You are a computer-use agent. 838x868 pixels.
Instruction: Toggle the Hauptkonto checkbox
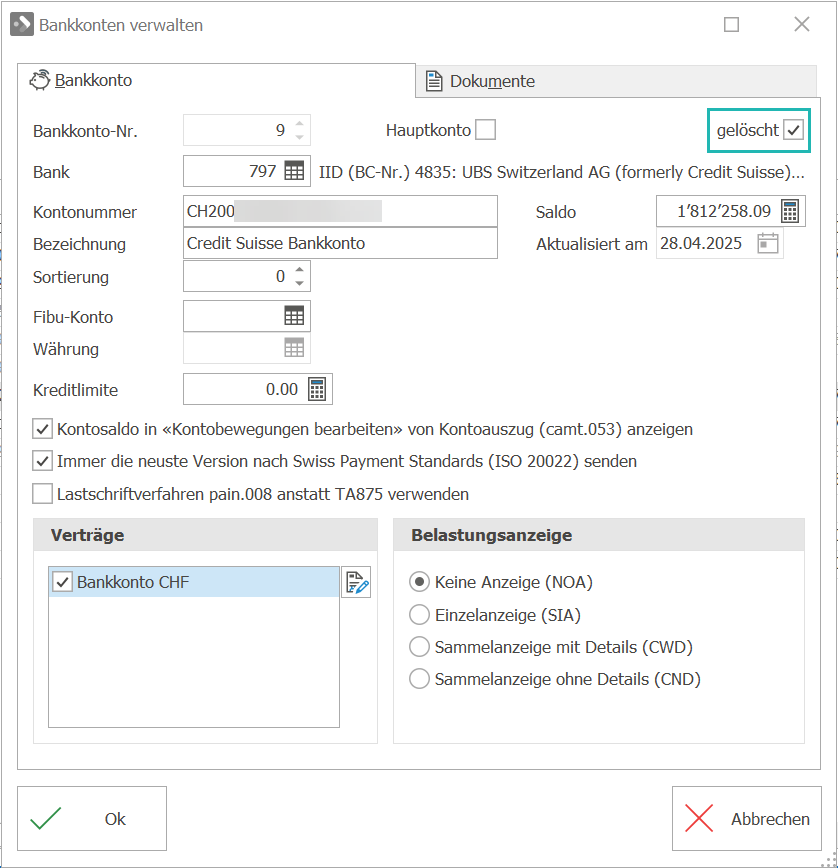(485, 130)
